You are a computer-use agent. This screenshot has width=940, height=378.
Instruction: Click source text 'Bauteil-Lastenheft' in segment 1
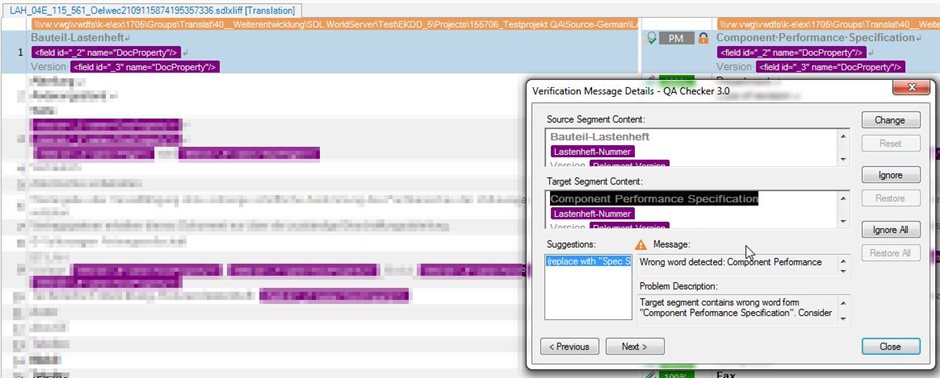tap(77, 38)
